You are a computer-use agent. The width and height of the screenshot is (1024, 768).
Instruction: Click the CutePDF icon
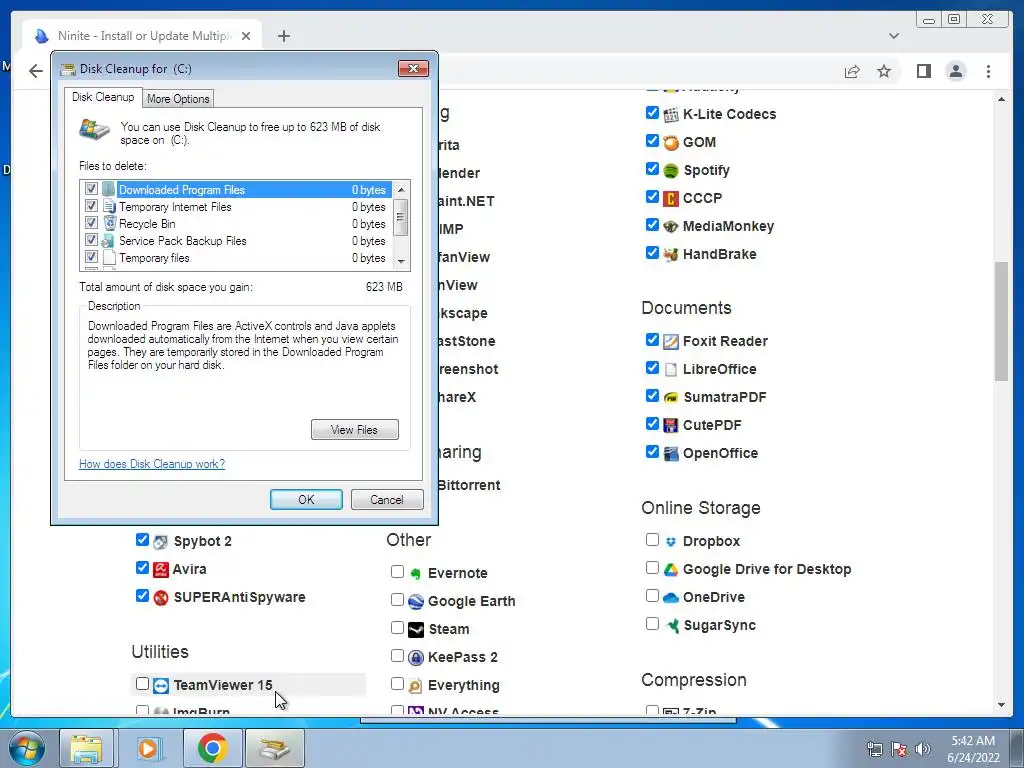click(671, 426)
